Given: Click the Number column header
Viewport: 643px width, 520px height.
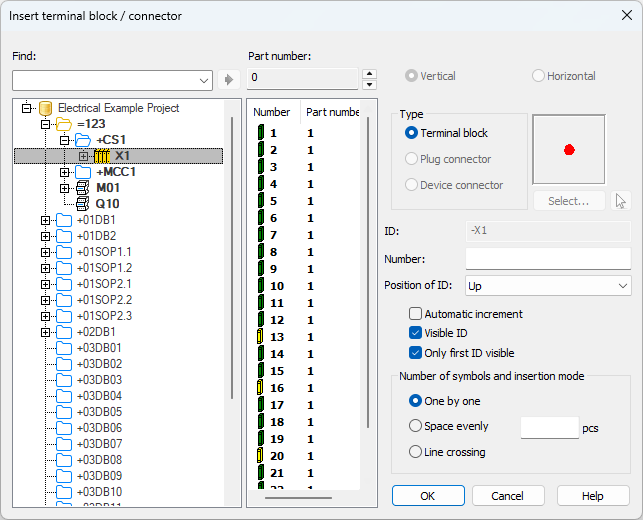Looking at the screenshot, I should tap(272, 112).
